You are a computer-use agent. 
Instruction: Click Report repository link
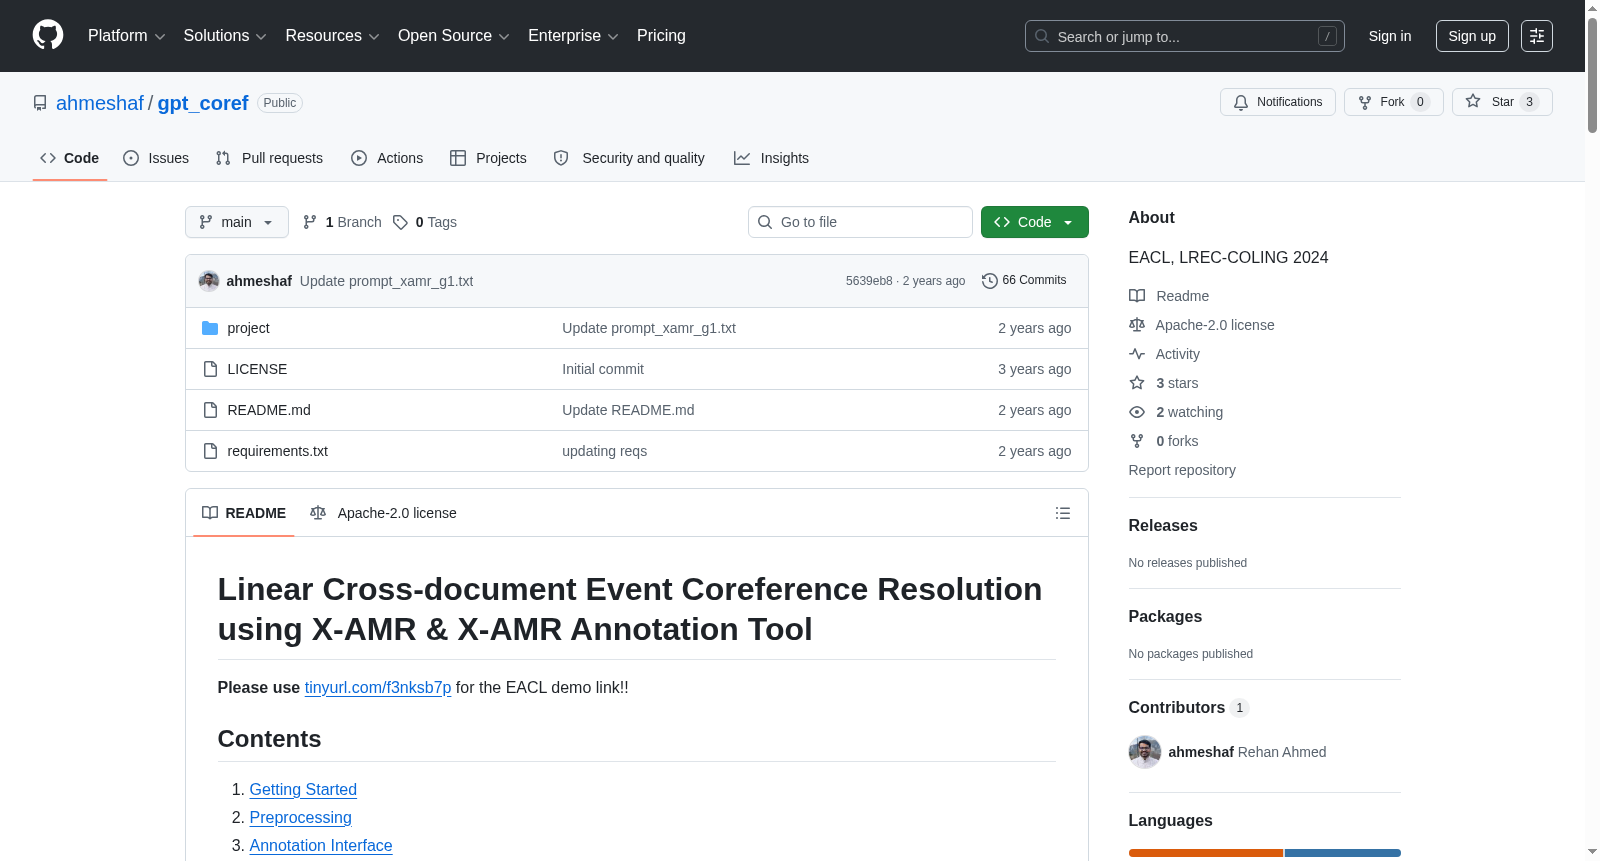1182,470
